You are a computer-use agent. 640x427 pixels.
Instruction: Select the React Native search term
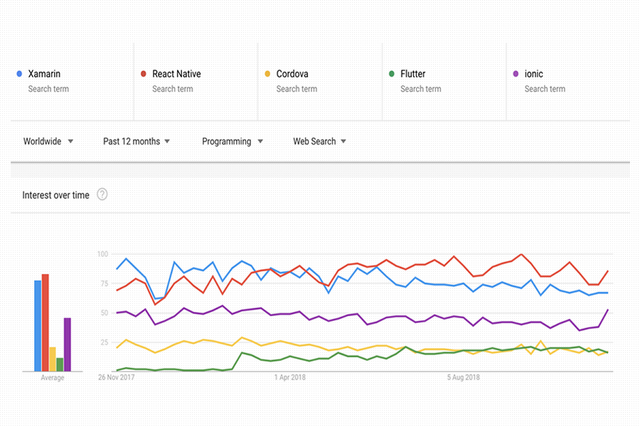[177, 74]
